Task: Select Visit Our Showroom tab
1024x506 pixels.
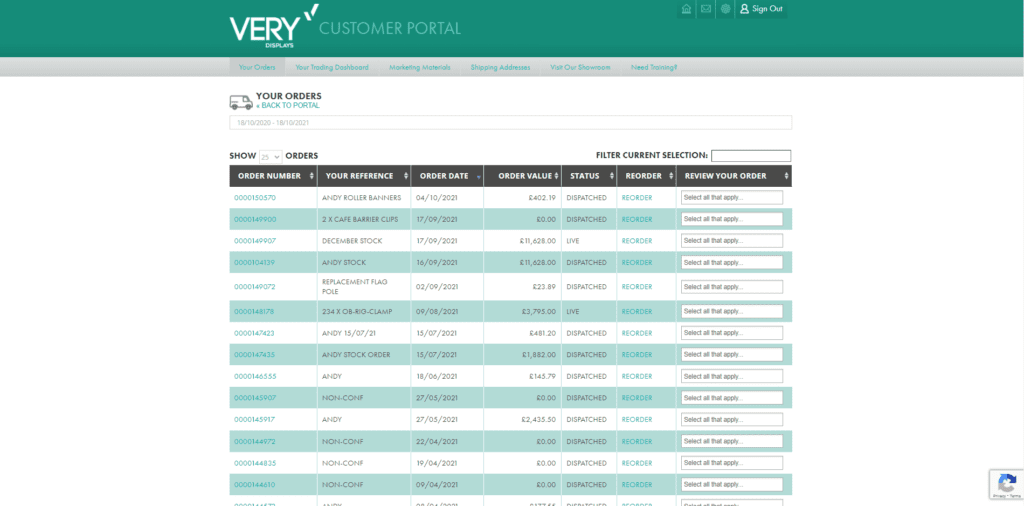Action: point(580,67)
